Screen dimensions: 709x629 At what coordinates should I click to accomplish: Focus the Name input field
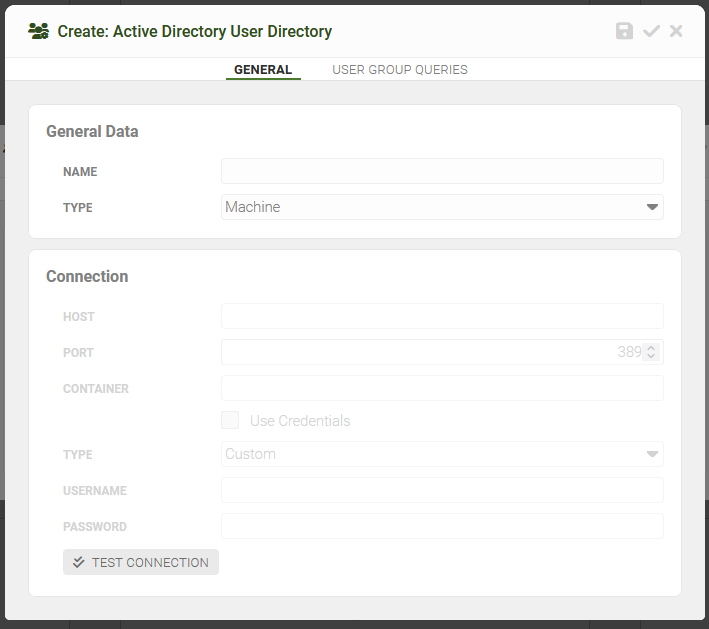442,171
